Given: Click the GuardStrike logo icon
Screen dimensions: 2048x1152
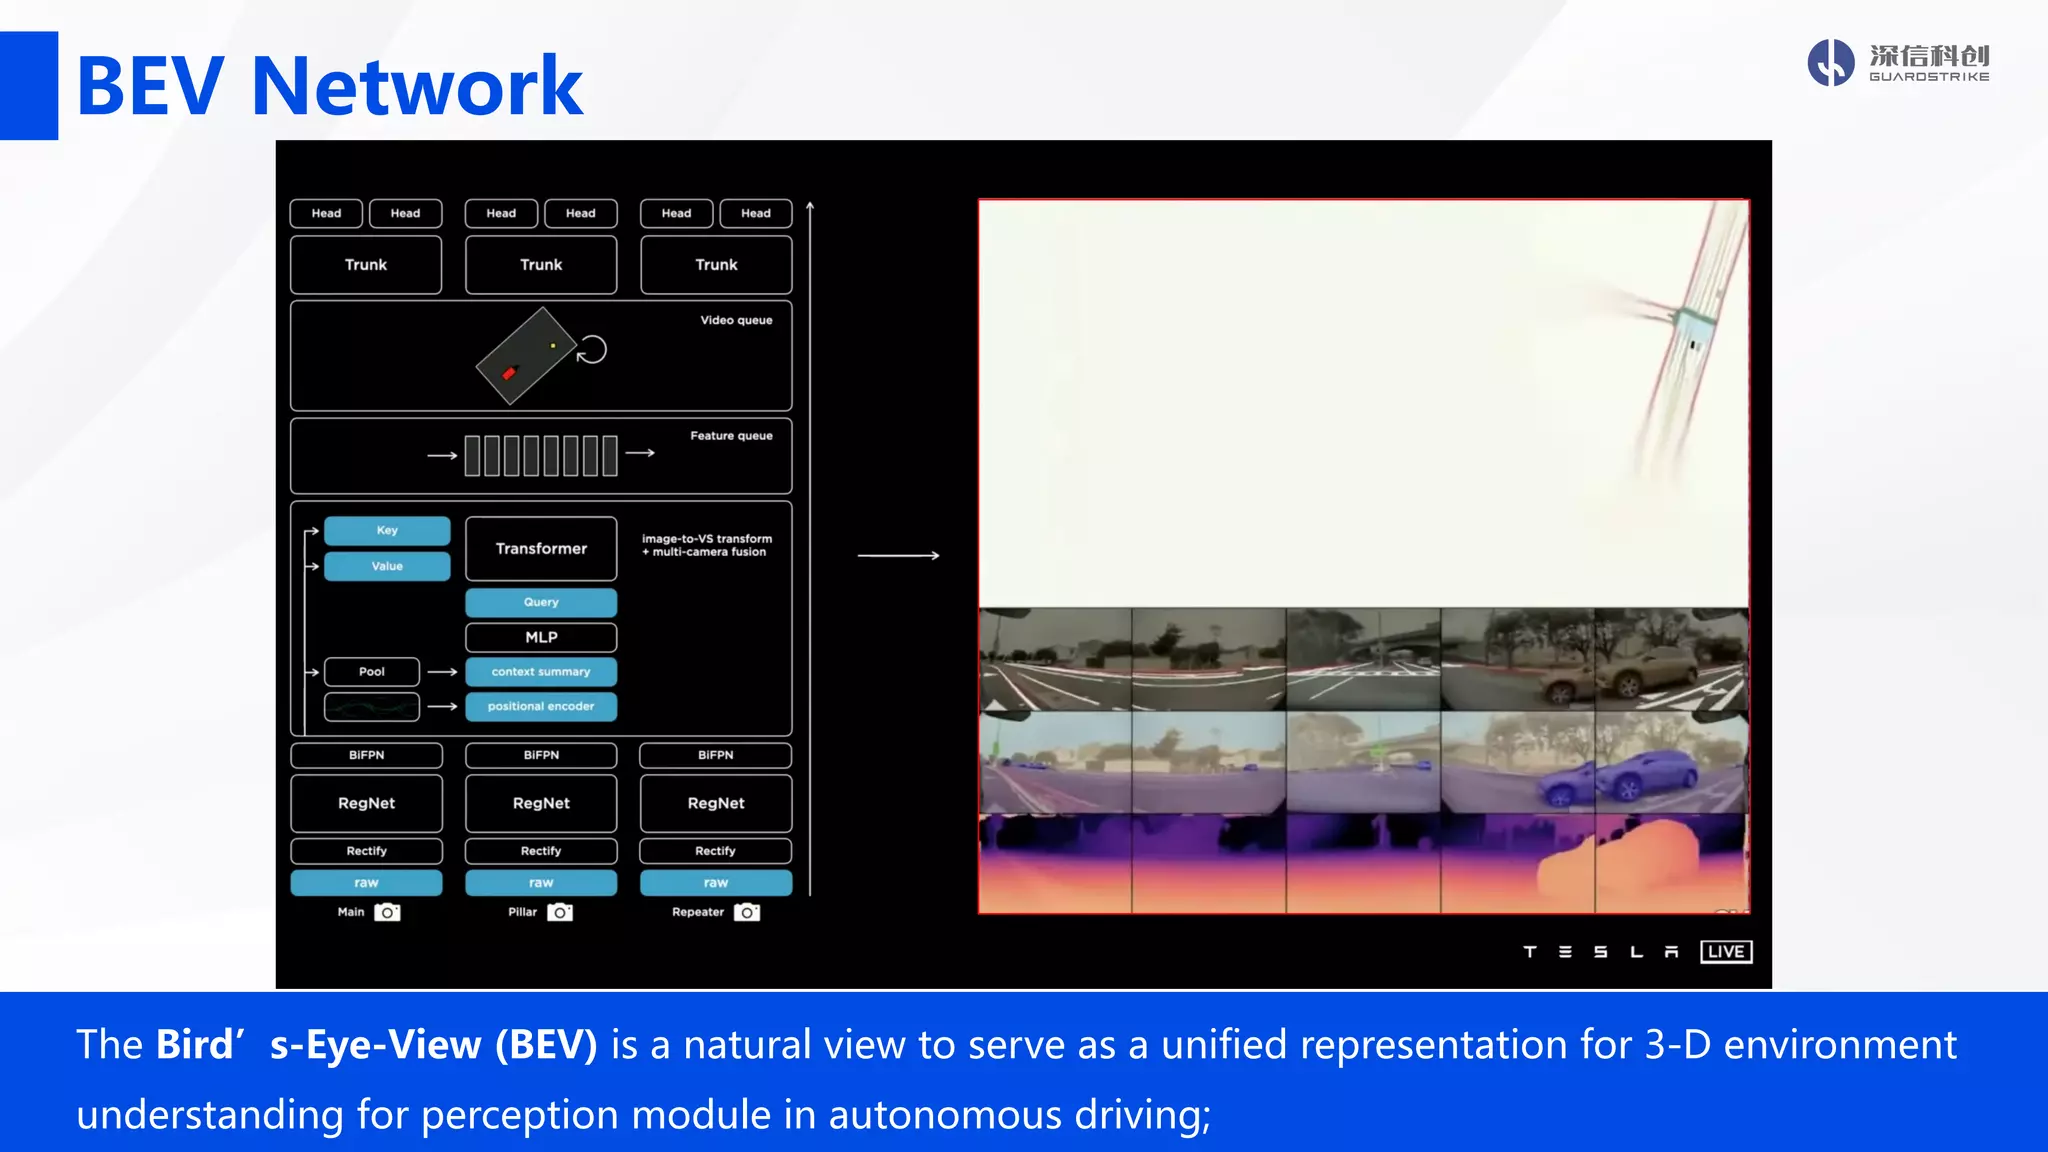Looking at the screenshot, I should (1831, 63).
